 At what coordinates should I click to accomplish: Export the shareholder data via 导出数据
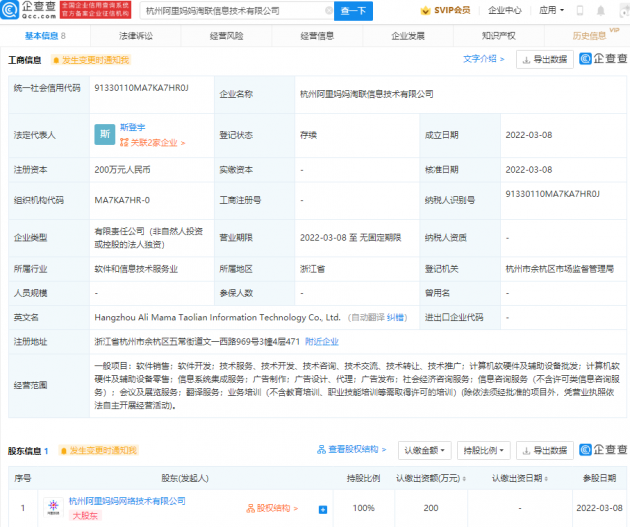pyautogui.click(x=544, y=450)
